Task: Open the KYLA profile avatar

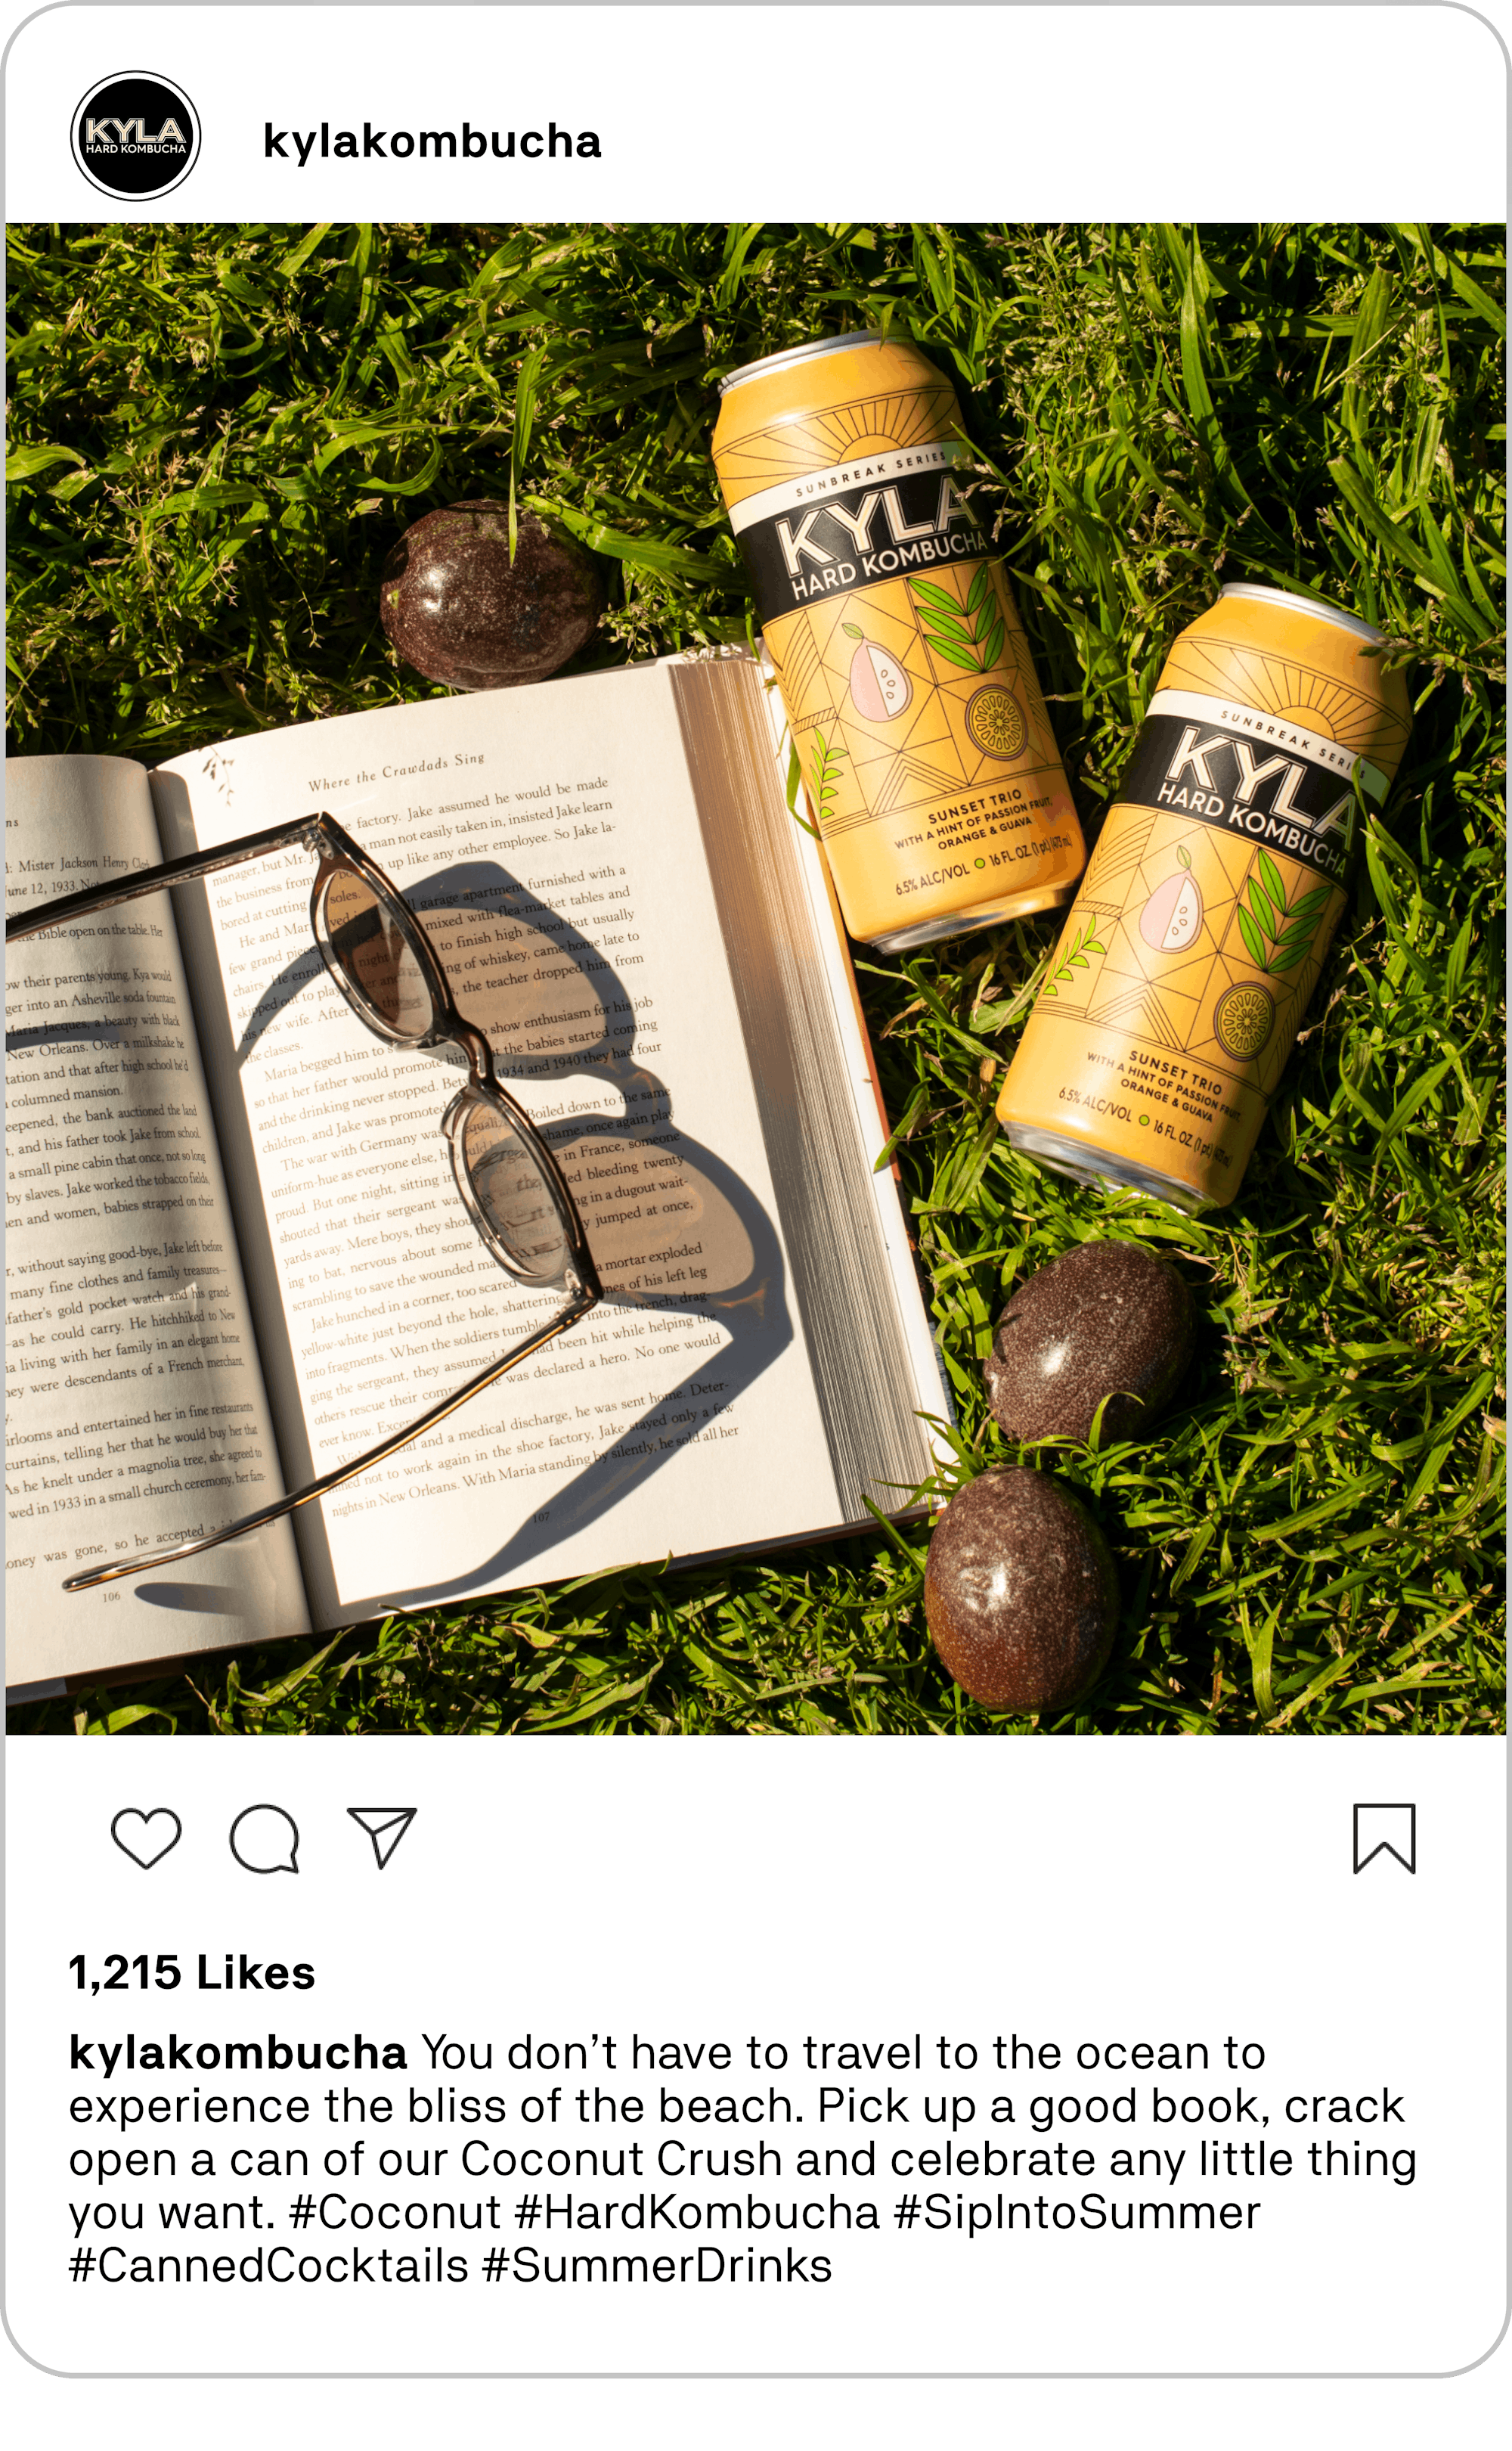Action: tap(136, 136)
